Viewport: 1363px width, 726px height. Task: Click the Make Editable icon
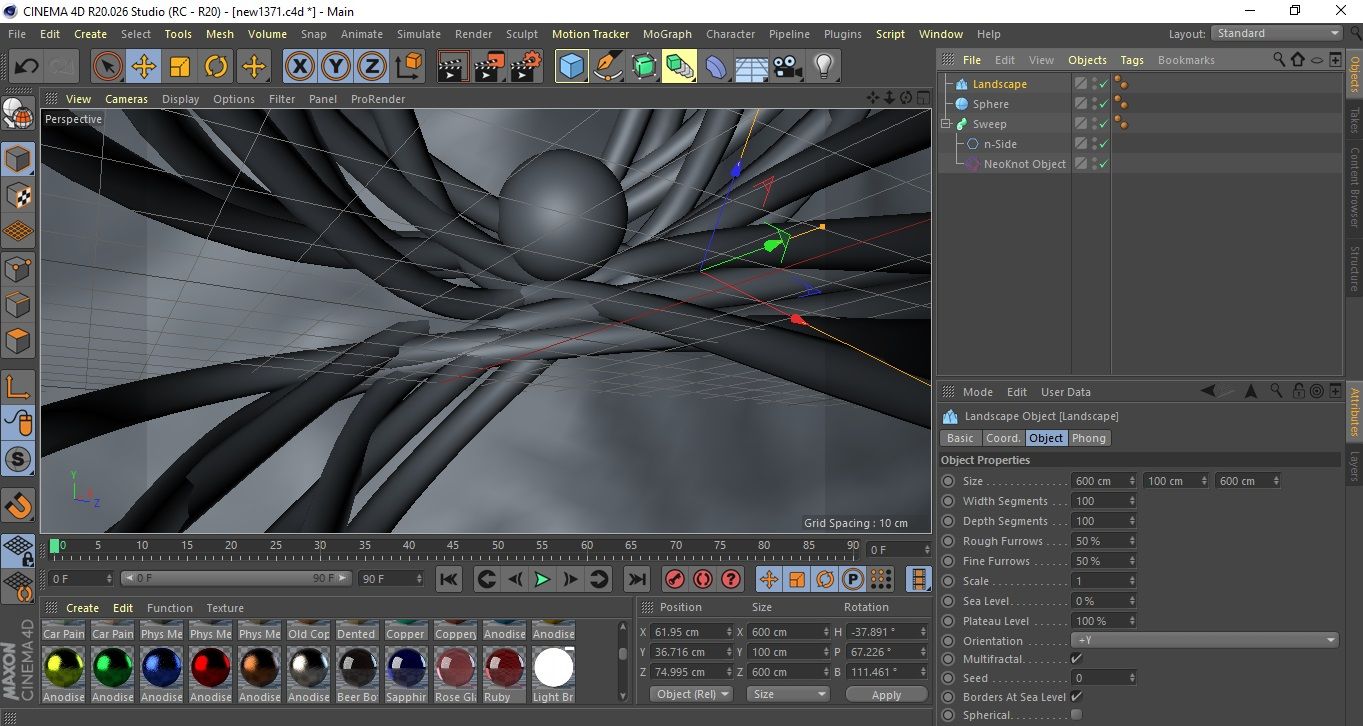pos(19,114)
